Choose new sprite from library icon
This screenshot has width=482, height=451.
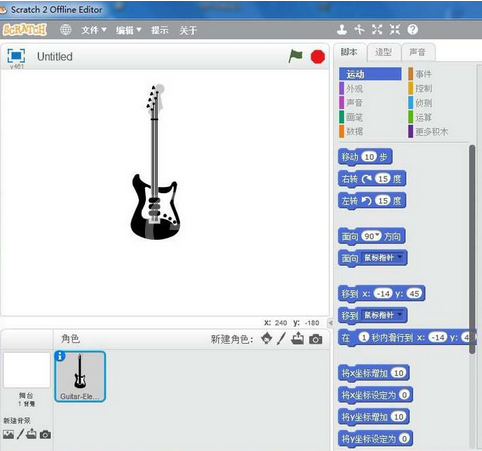(x=266, y=339)
